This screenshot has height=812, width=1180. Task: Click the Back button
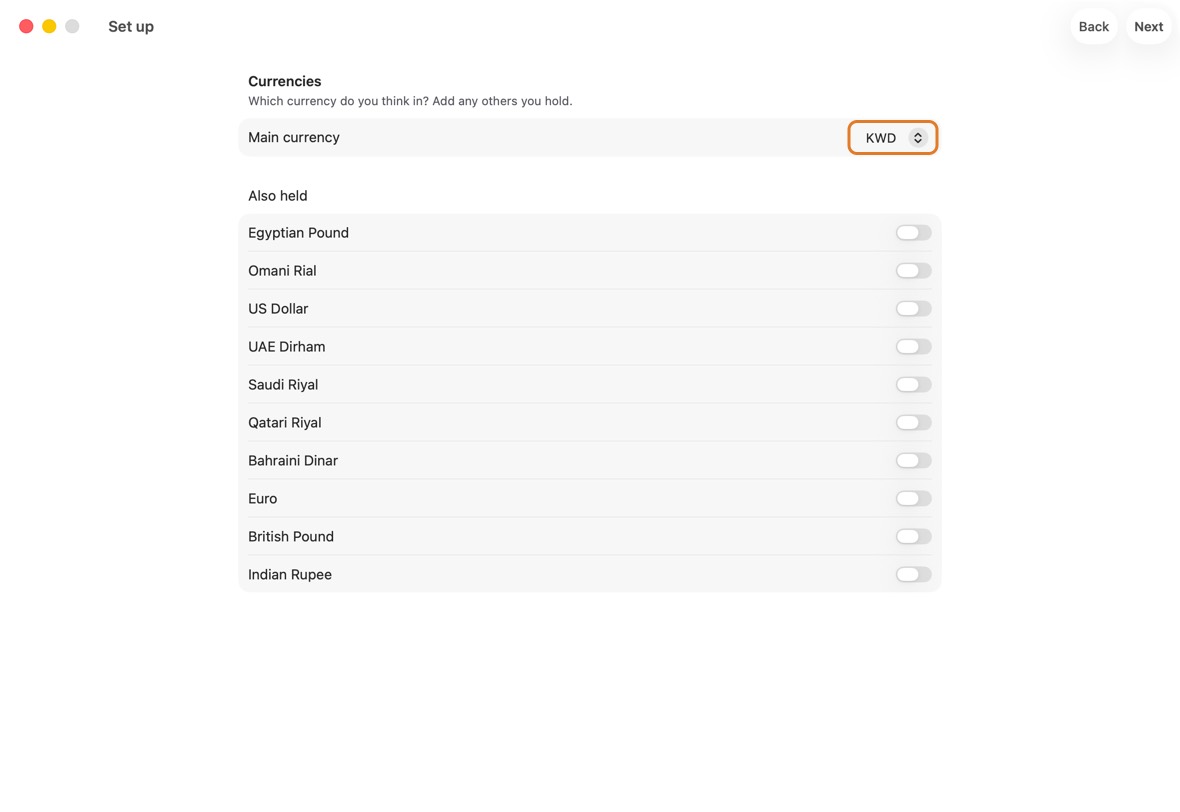[1093, 26]
